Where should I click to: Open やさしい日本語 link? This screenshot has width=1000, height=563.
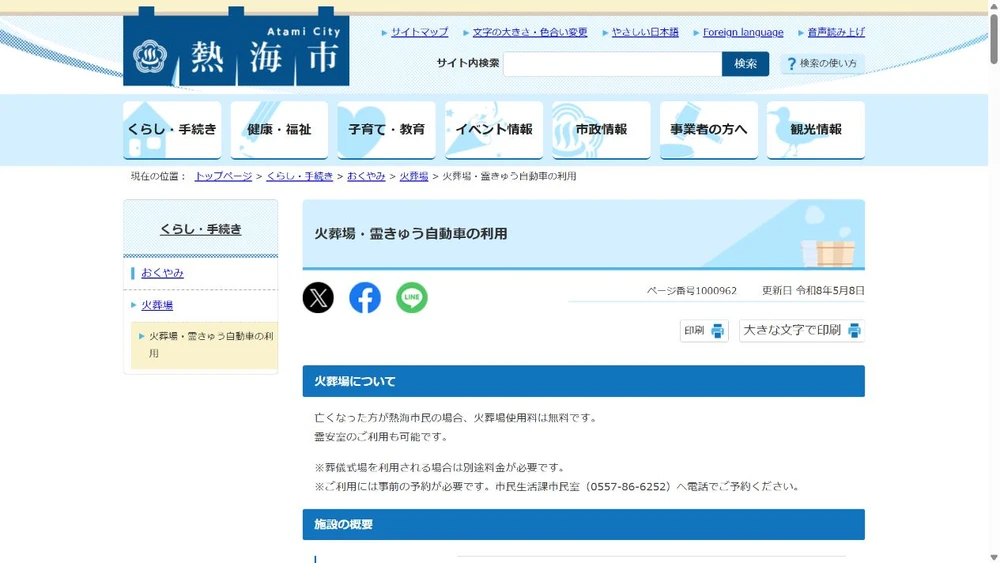645,32
